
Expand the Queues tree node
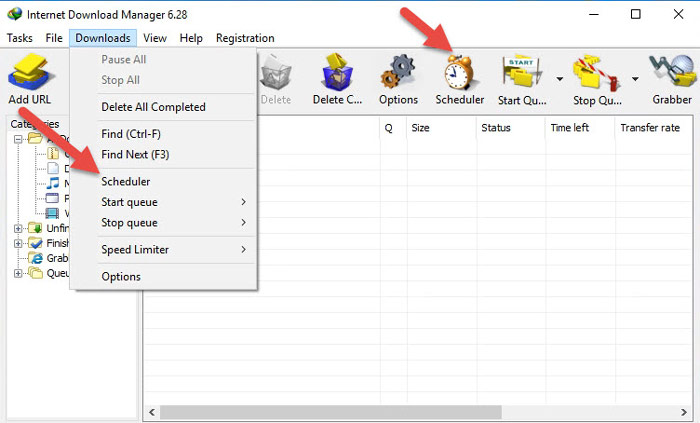18,273
